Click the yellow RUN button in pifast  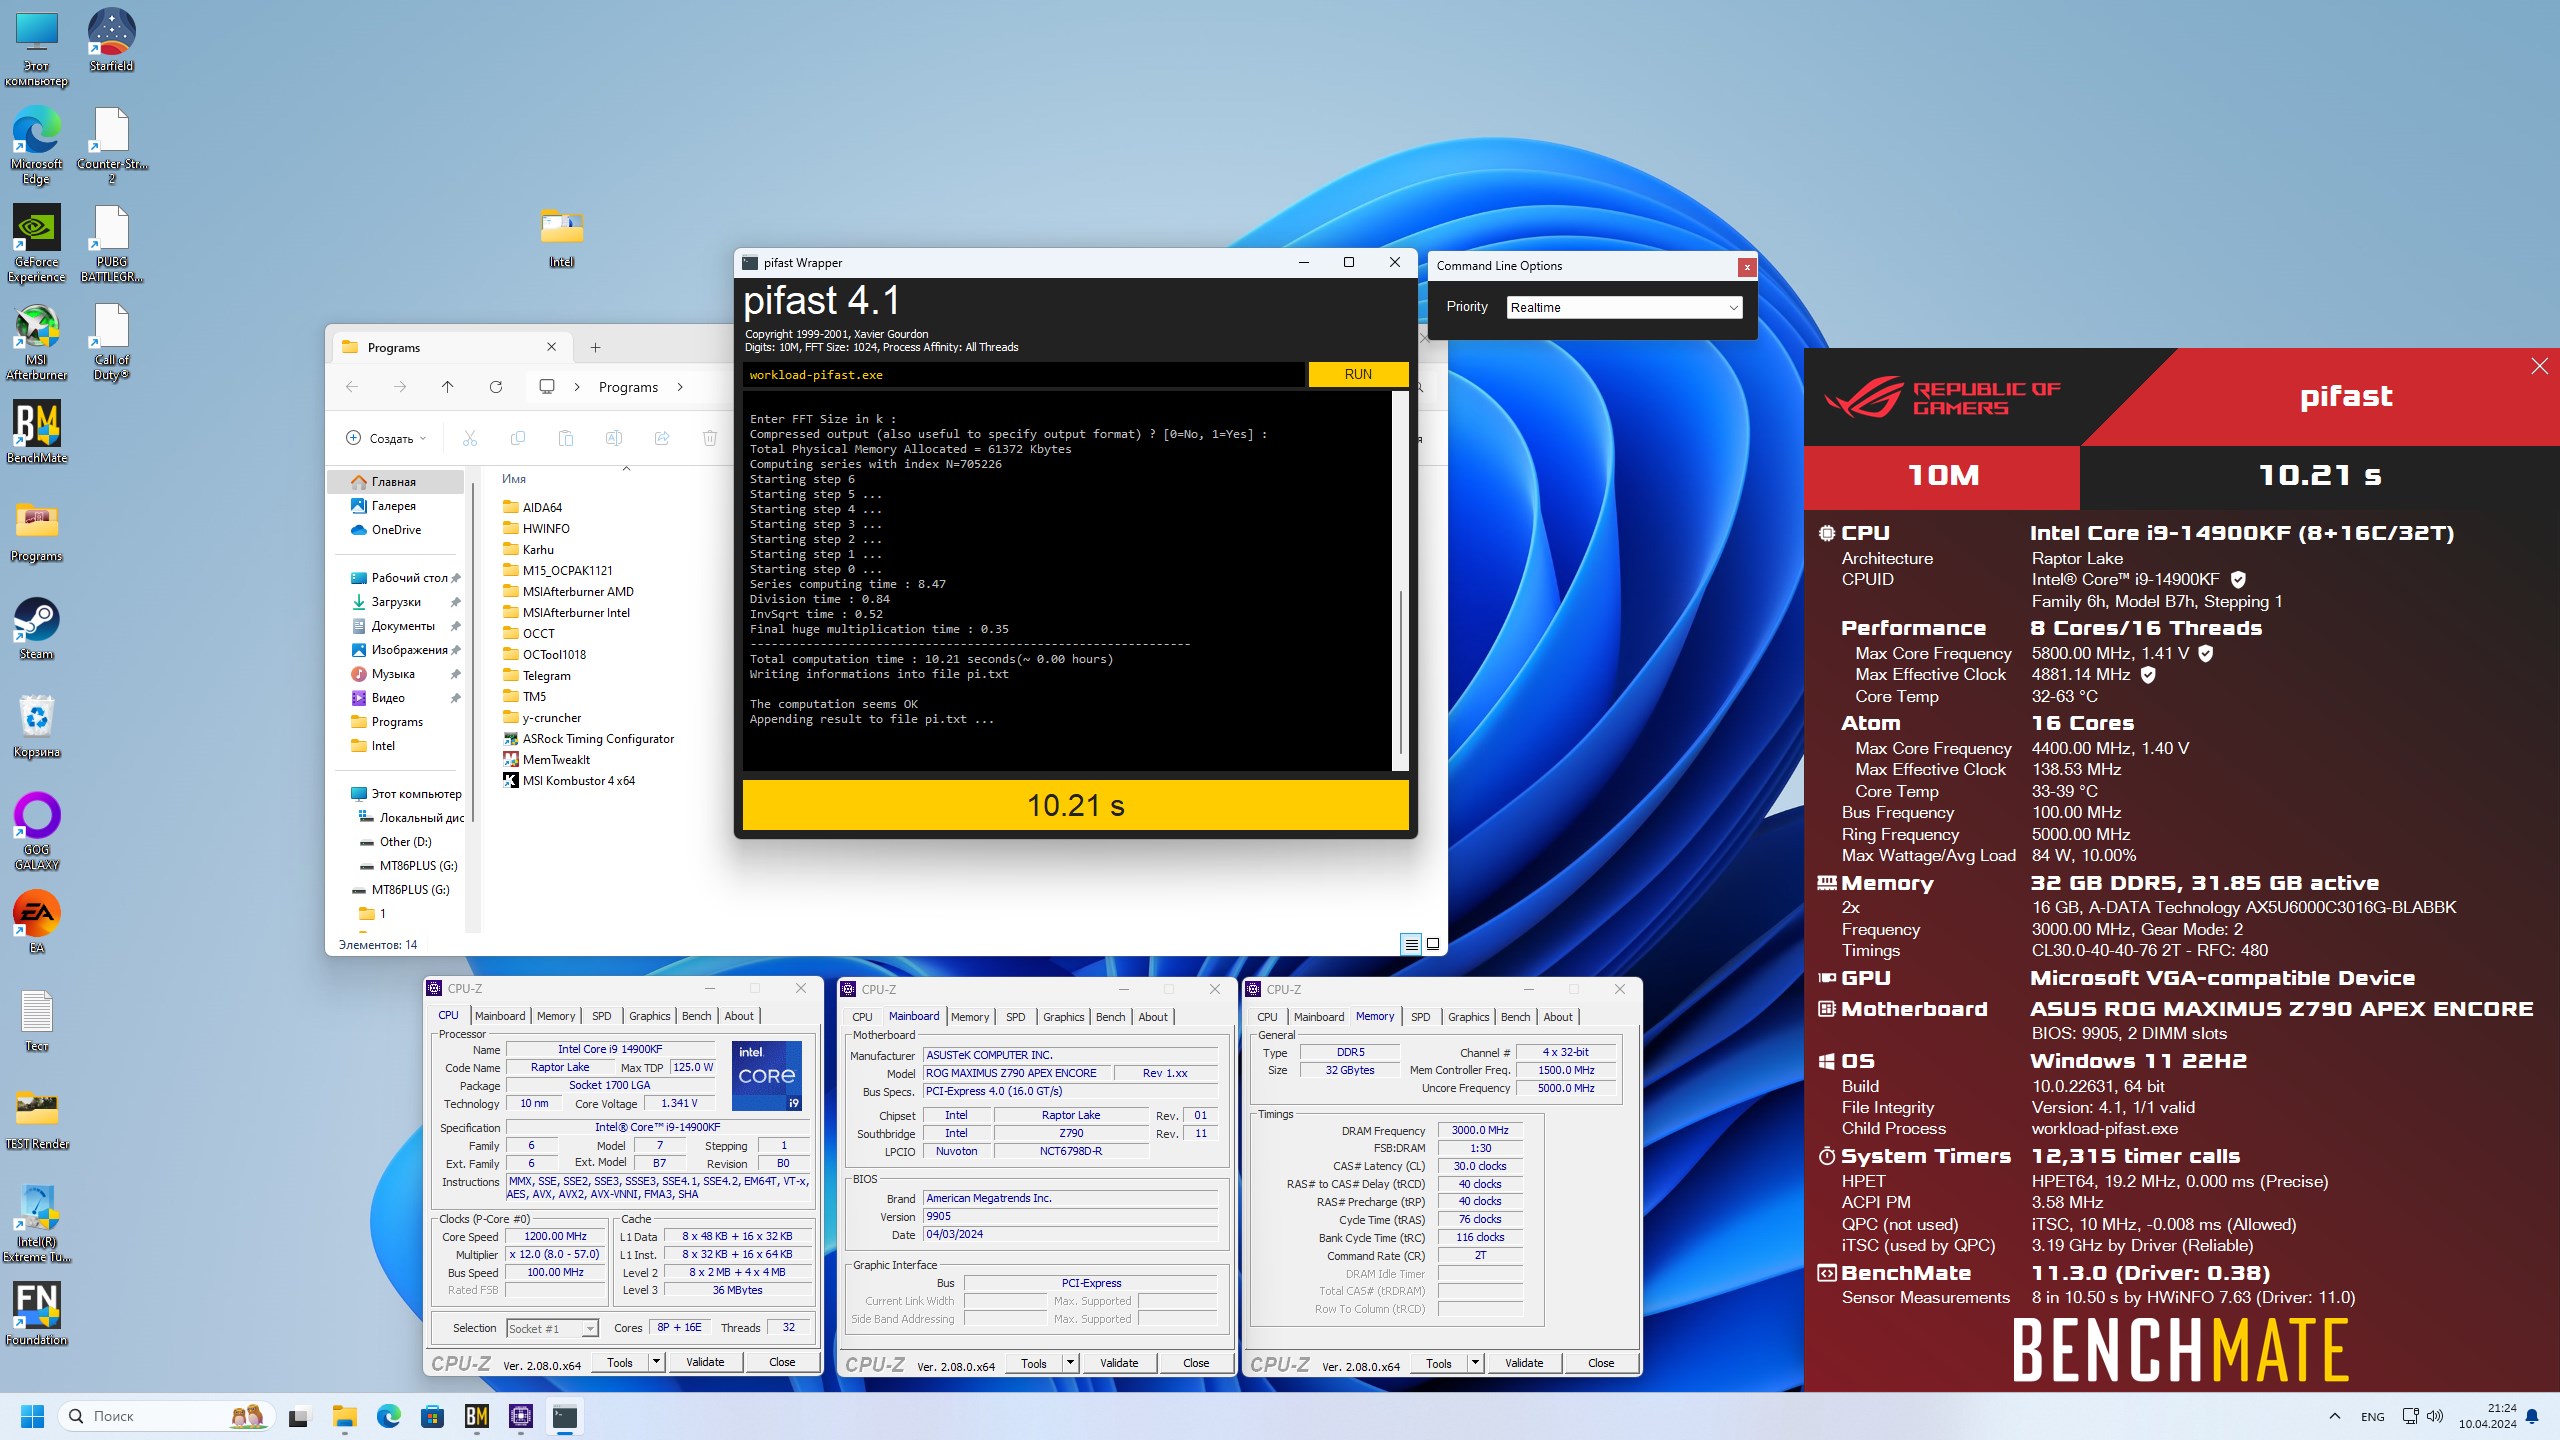[x=1358, y=374]
